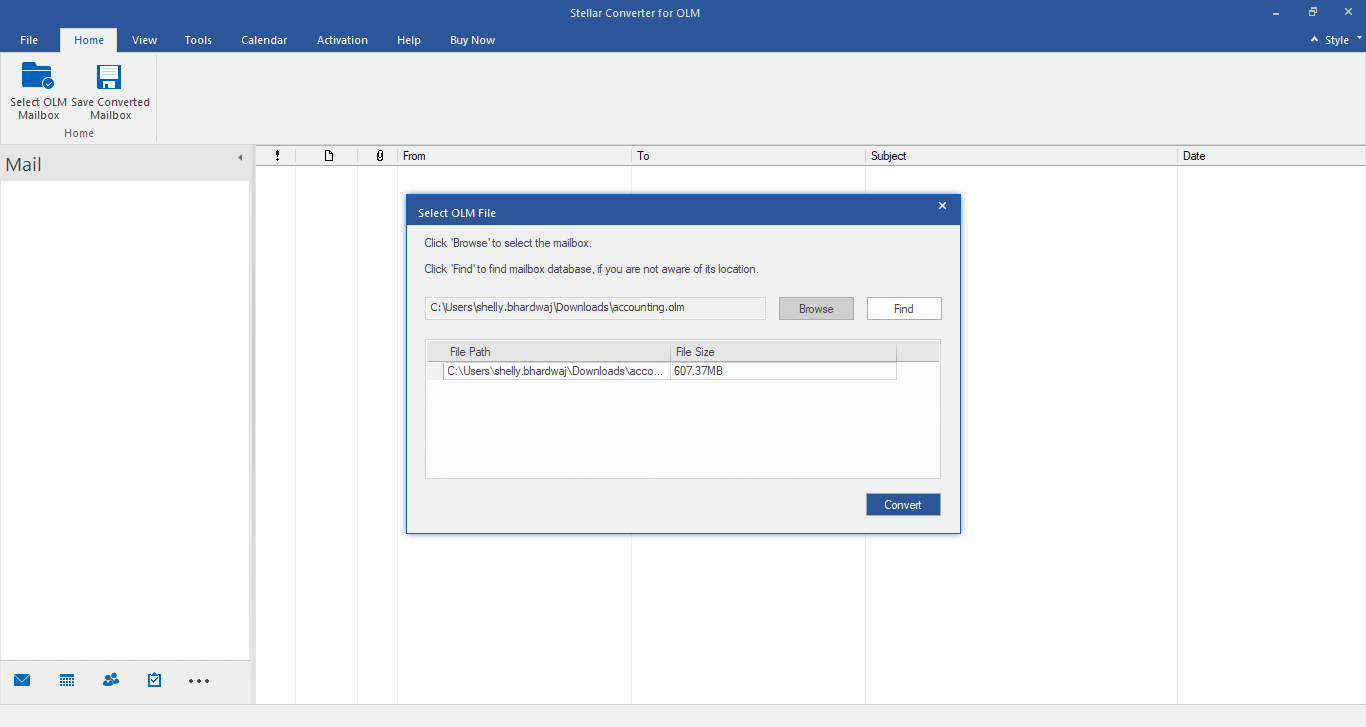1366x727 pixels.
Task: Close the Select OLM File dialog
Action: click(942, 206)
